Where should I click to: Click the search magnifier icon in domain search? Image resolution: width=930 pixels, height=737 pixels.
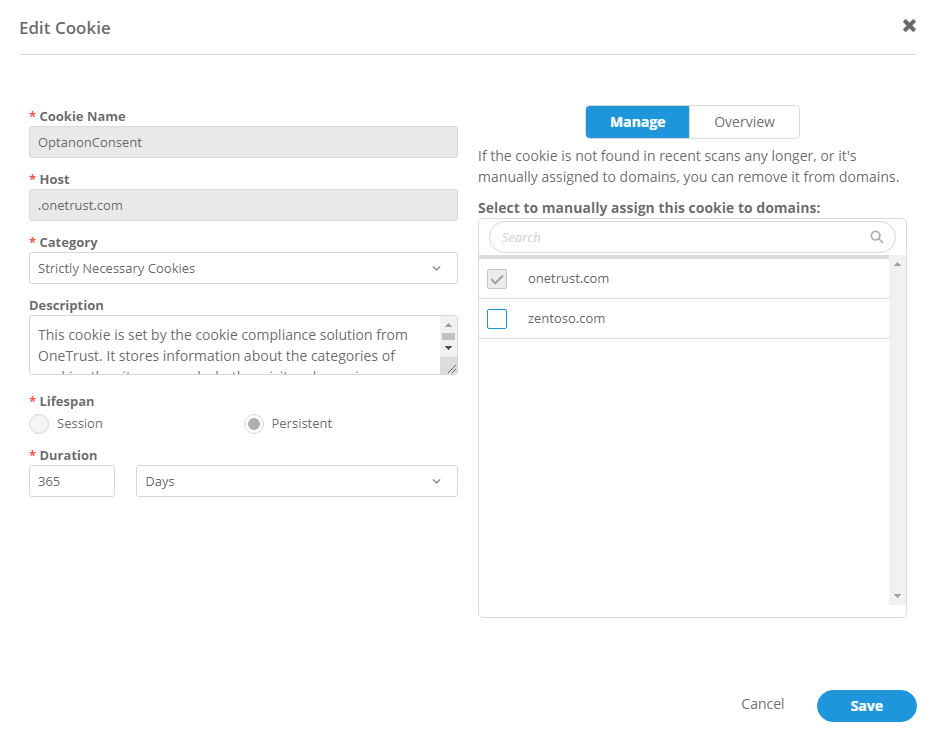point(877,237)
